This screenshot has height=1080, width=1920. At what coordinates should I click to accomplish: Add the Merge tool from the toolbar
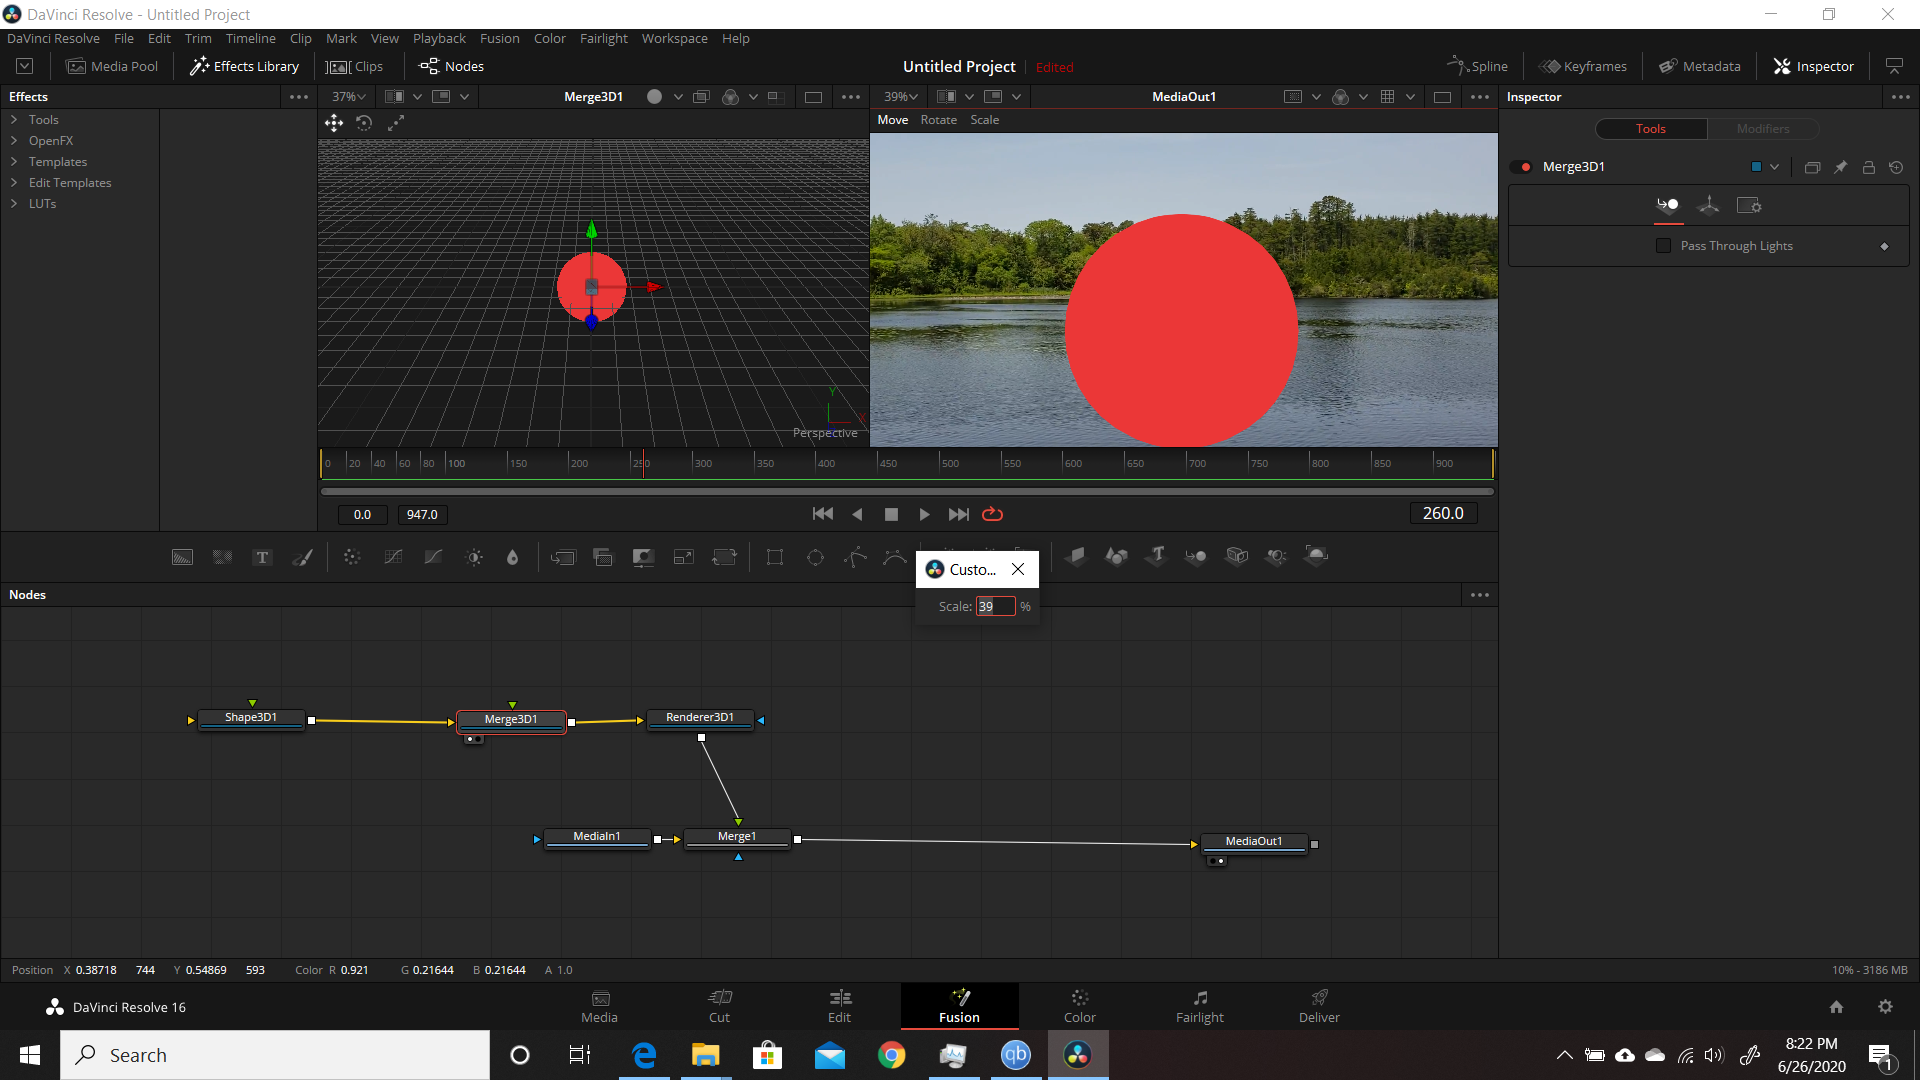pos(563,557)
